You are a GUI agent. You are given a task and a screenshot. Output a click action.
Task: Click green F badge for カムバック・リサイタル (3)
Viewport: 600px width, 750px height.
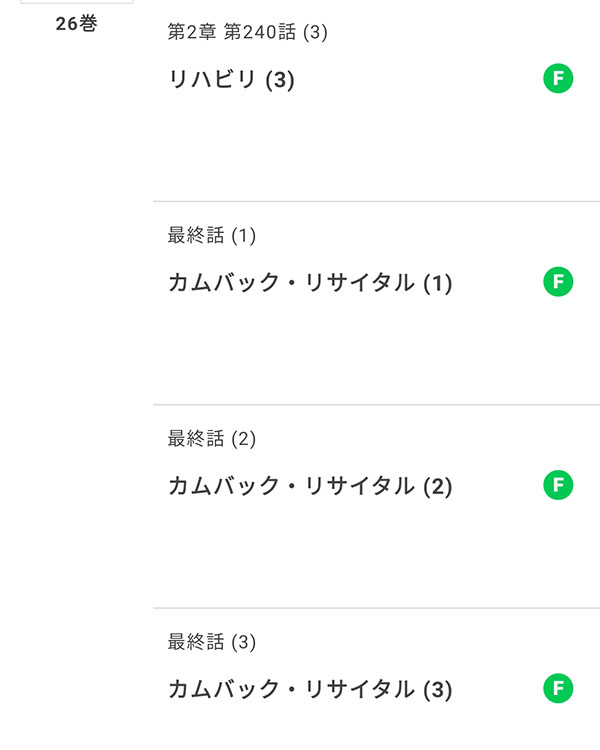pos(558,688)
